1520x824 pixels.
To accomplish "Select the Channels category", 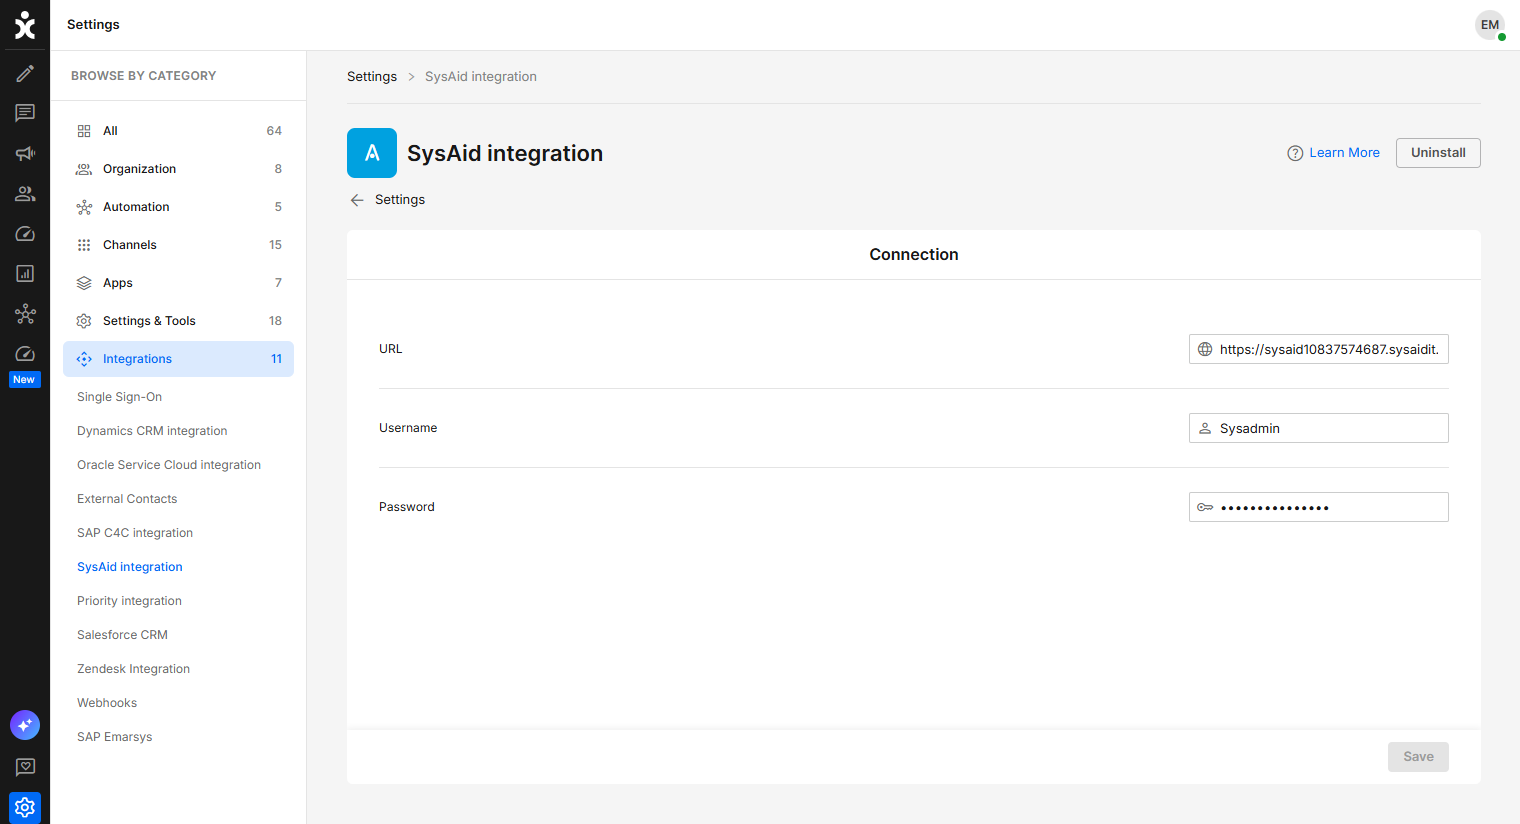I will pos(178,245).
